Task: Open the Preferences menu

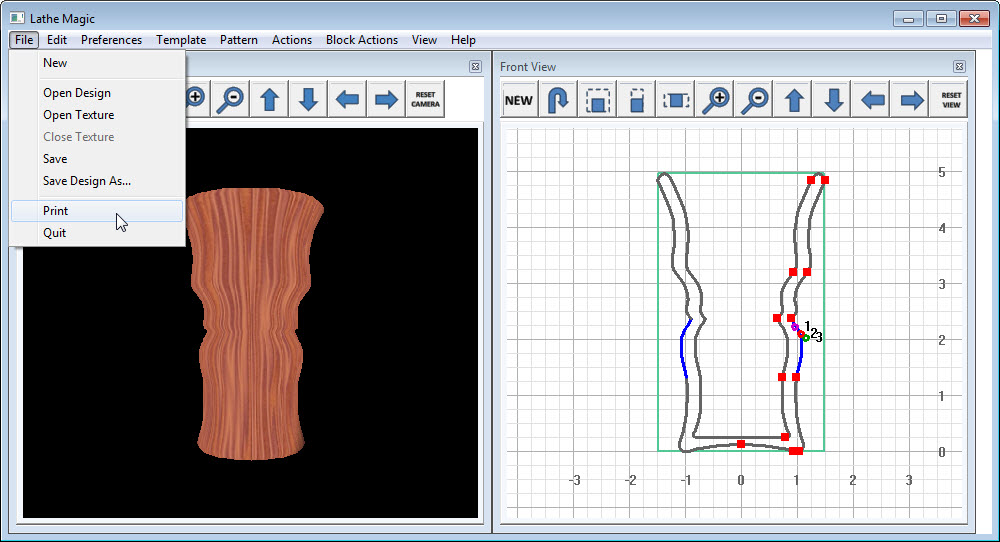Action: [x=111, y=40]
